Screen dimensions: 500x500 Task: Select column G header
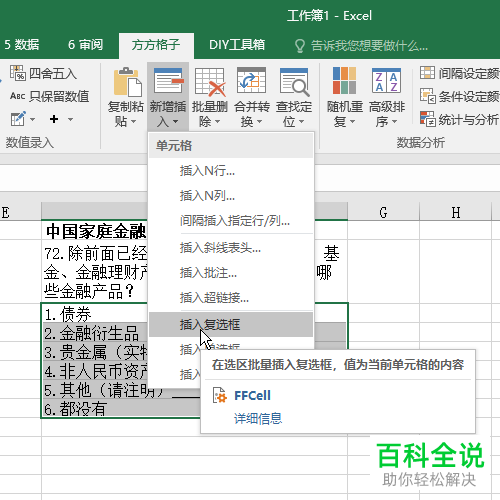point(383,212)
